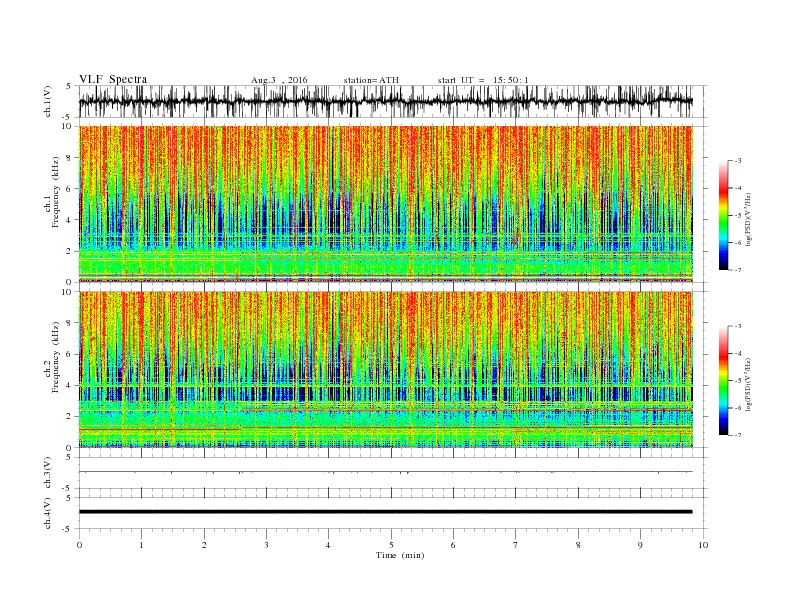Click the ch.2 "Frequency (kHz)" axis label
792x612 pixels.
coord(55,358)
